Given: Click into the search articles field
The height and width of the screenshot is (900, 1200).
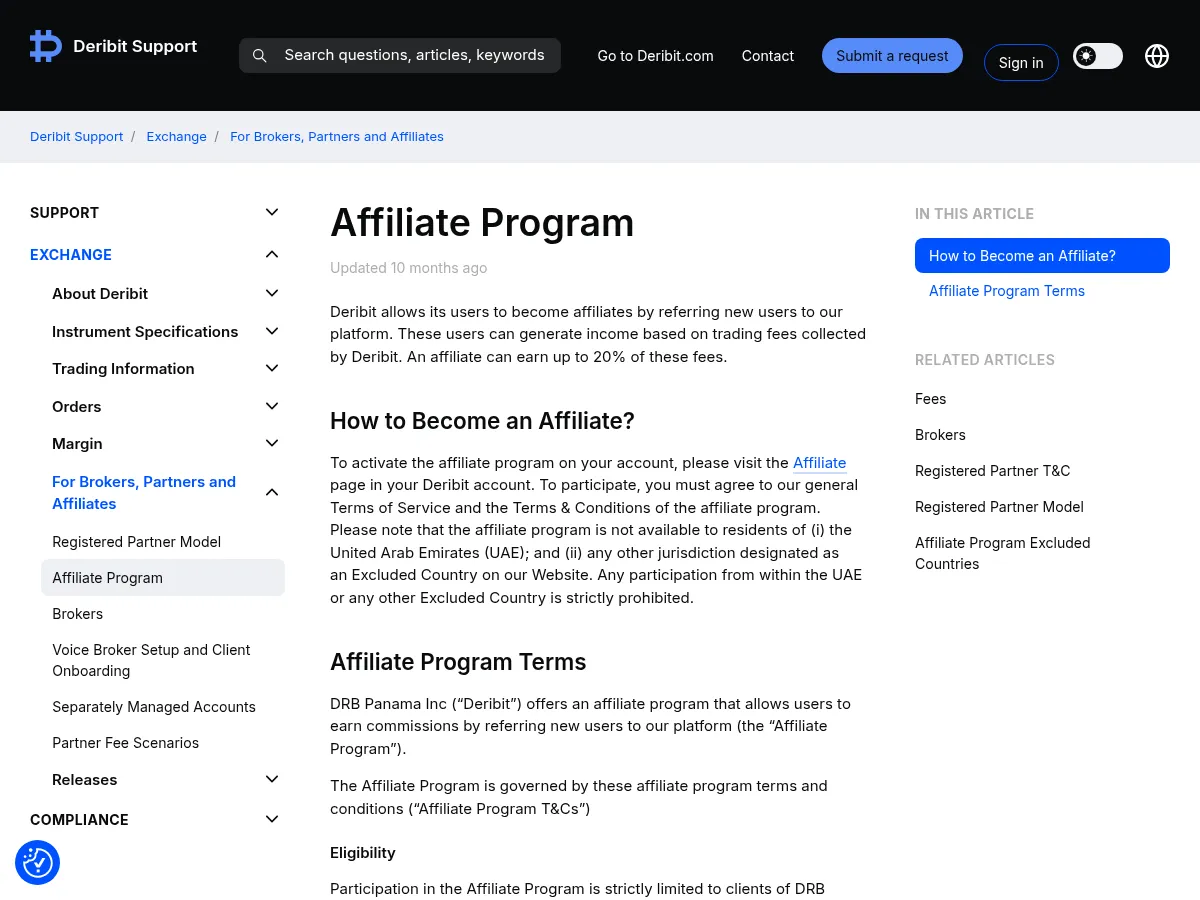Looking at the screenshot, I should tap(414, 55).
